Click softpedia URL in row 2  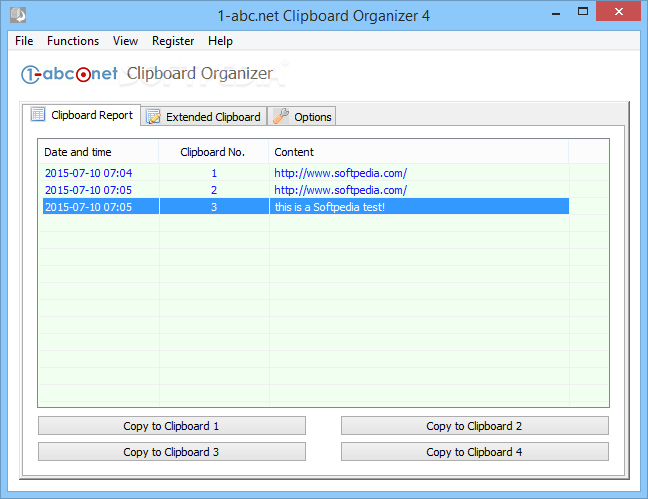(341, 190)
